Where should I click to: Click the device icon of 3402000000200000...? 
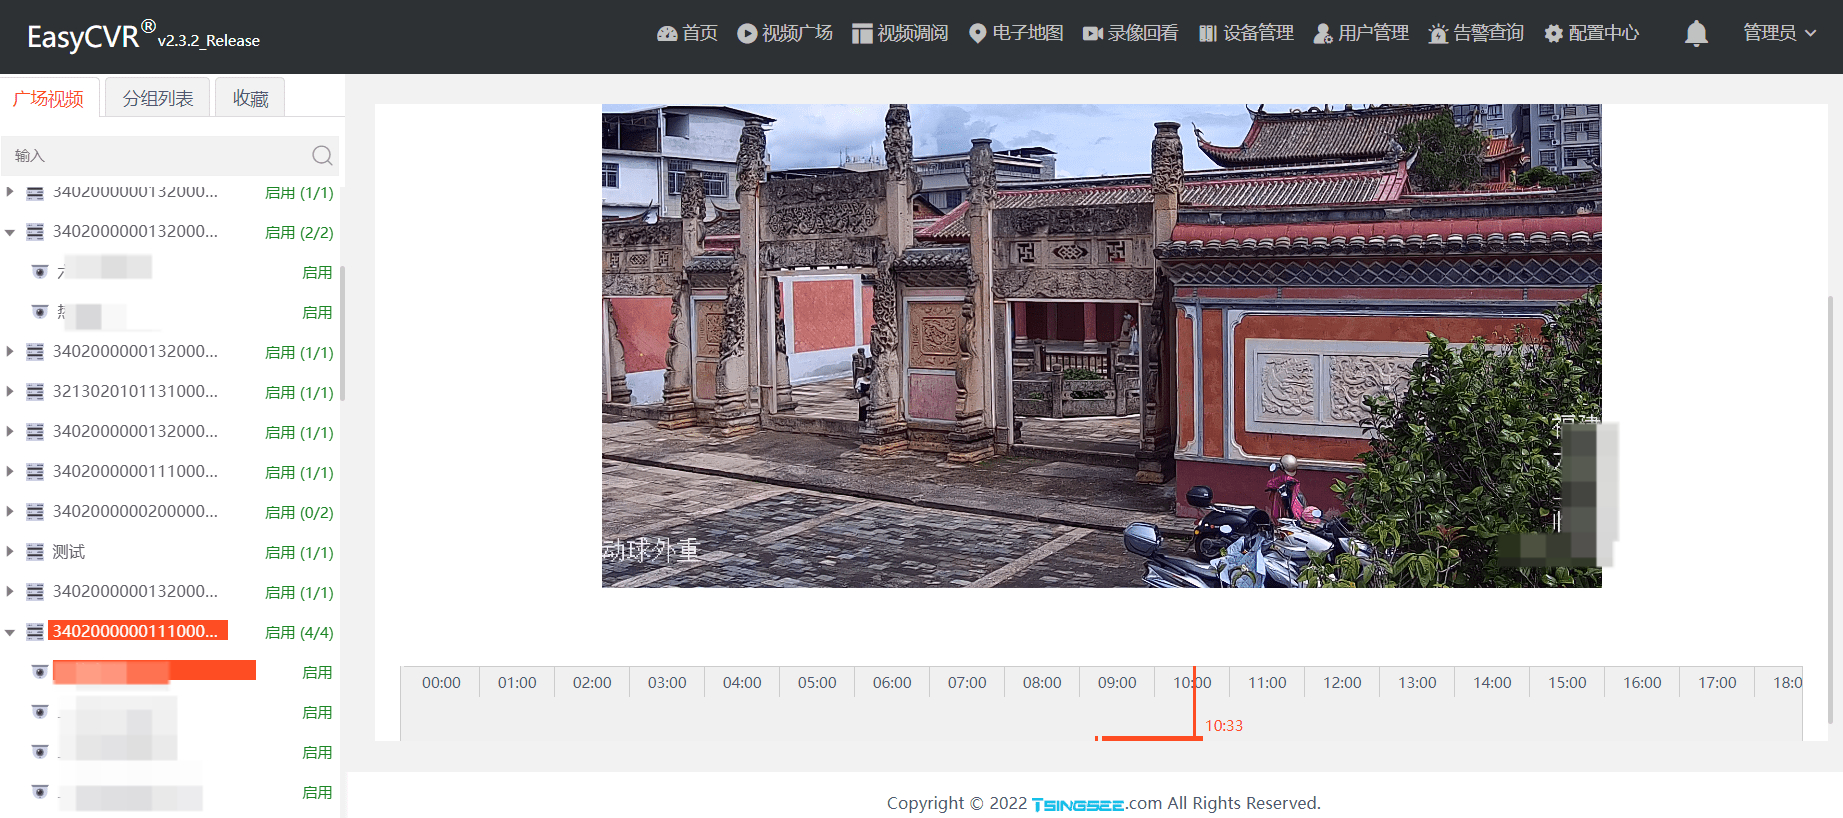pyautogui.click(x=35, y=512)
